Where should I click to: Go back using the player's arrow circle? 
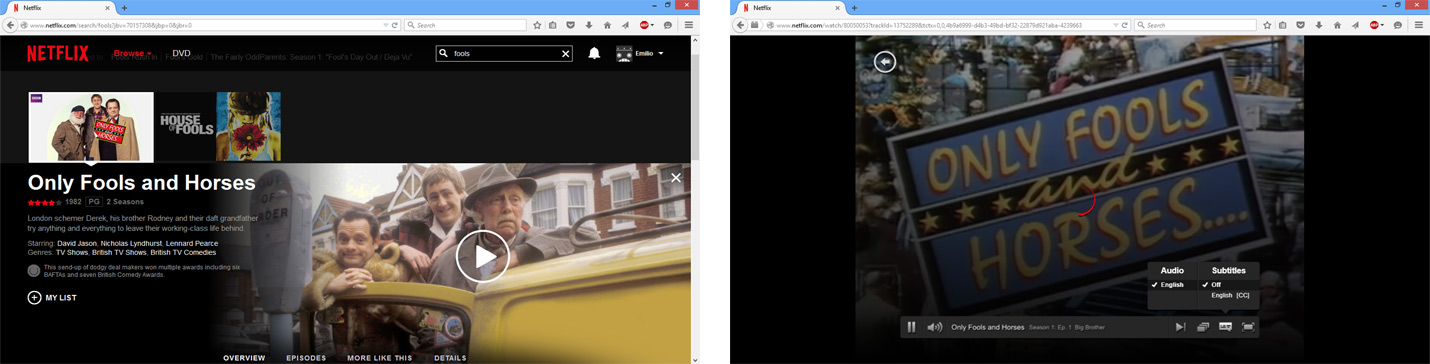click(x=885, y=62)
